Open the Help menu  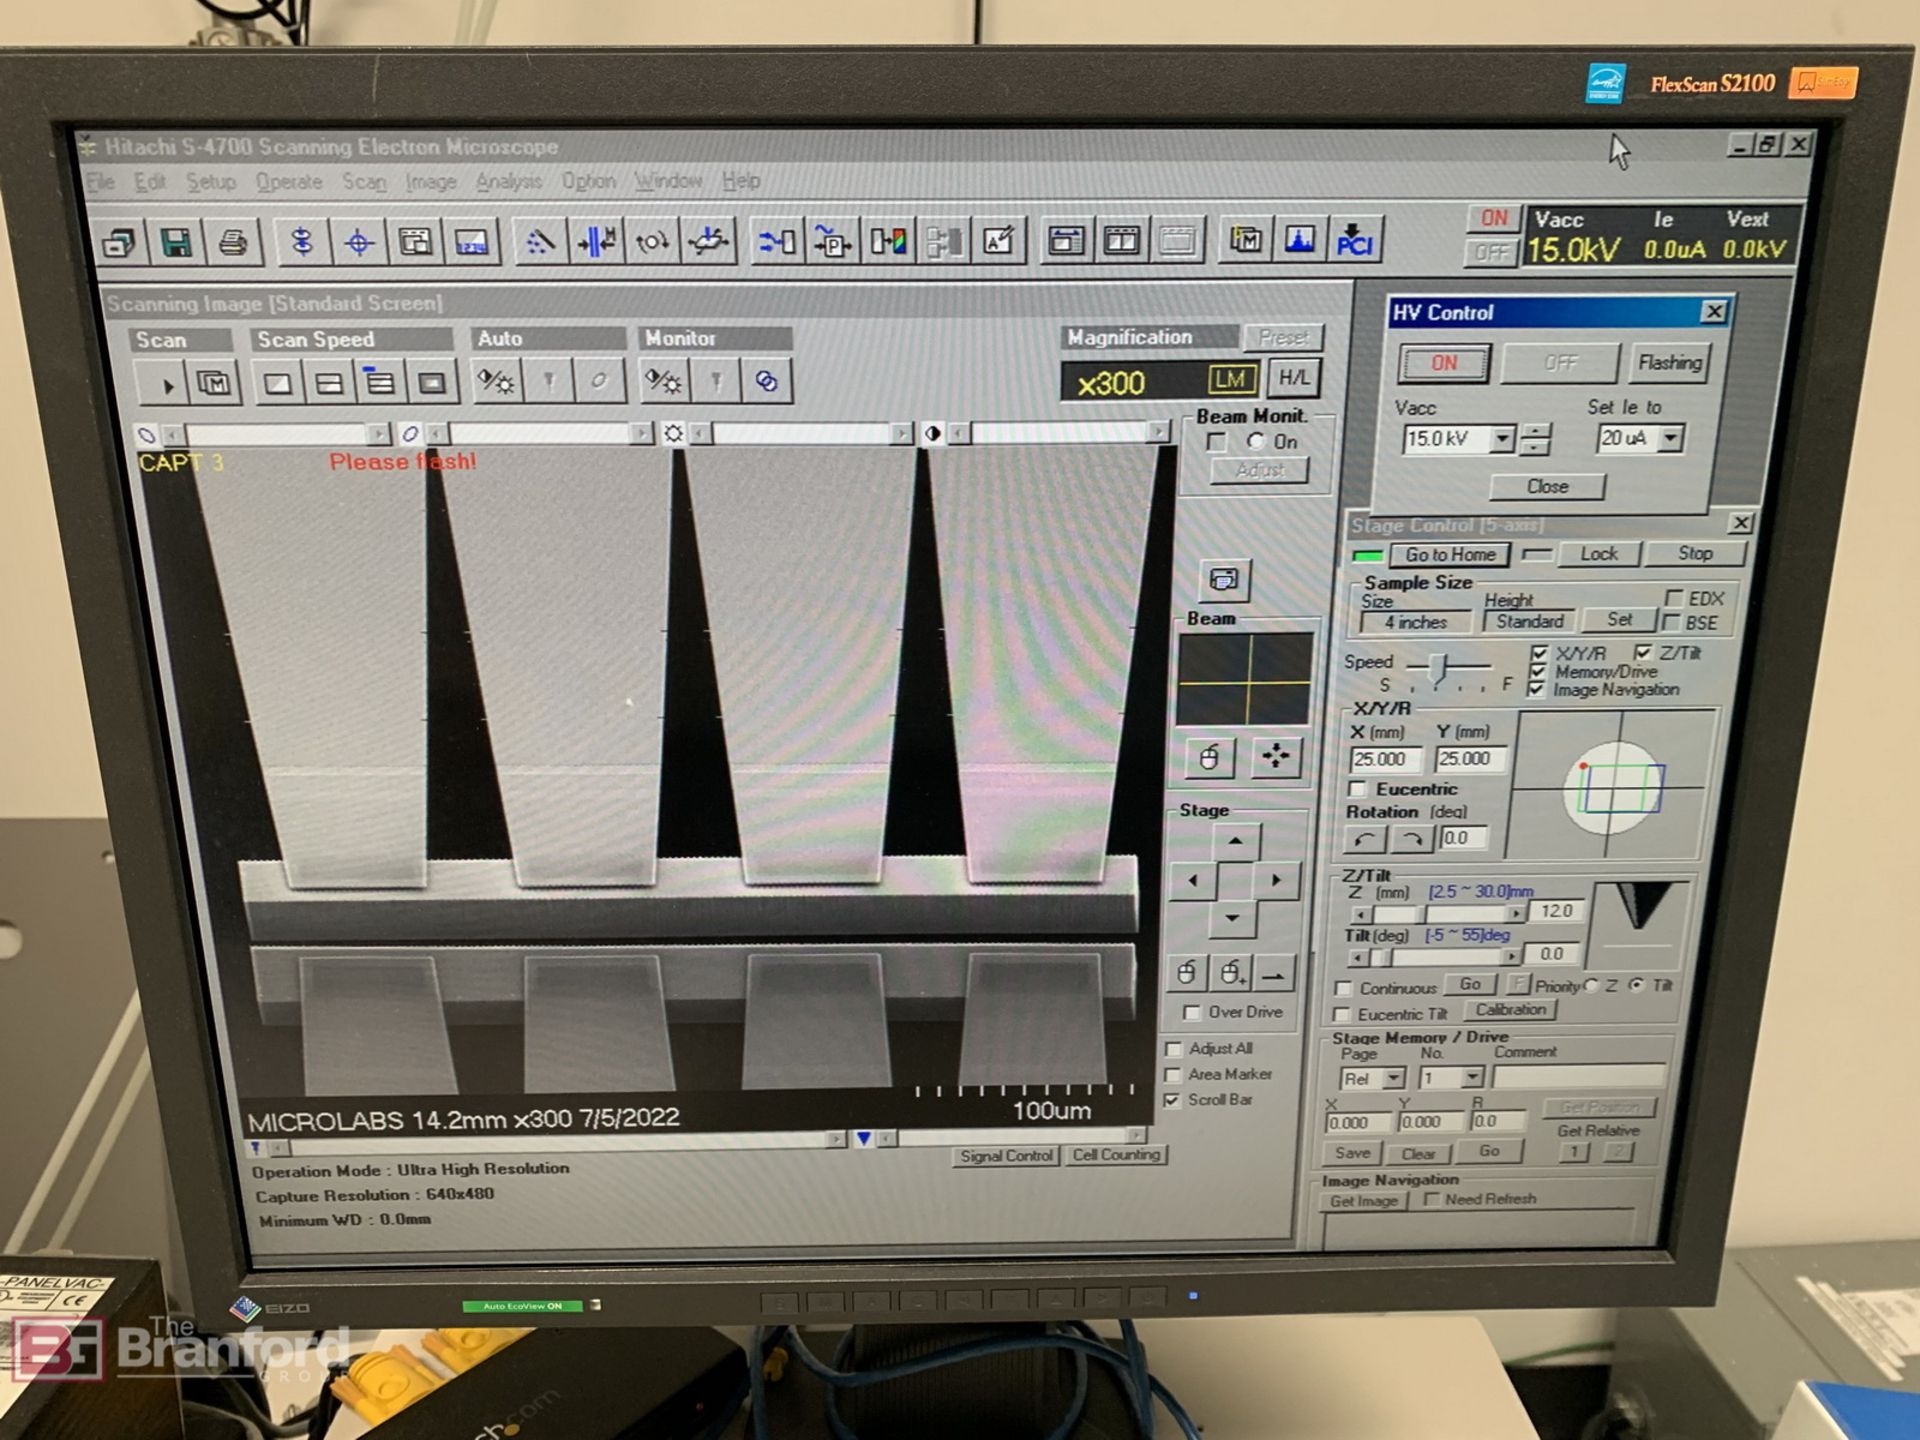[741, 181]
